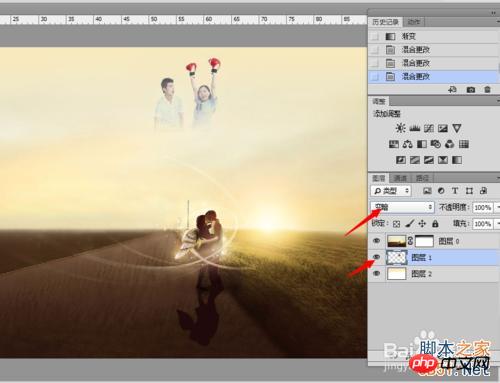Open the blend mode dropdown showing 变暗

(x=402, y=207)
